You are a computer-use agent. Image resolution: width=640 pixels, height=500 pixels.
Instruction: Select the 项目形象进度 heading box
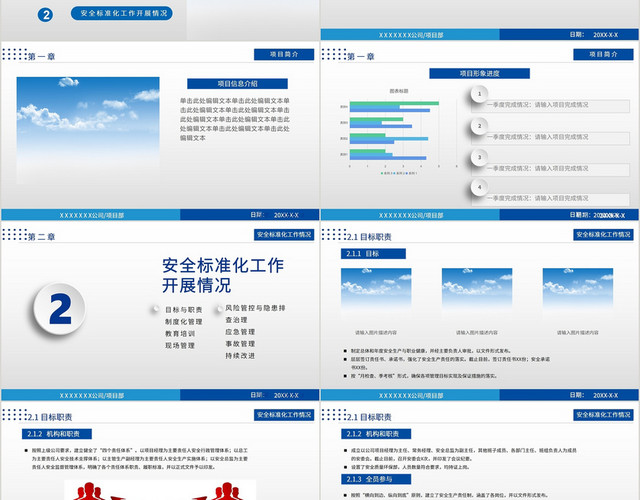480,73
